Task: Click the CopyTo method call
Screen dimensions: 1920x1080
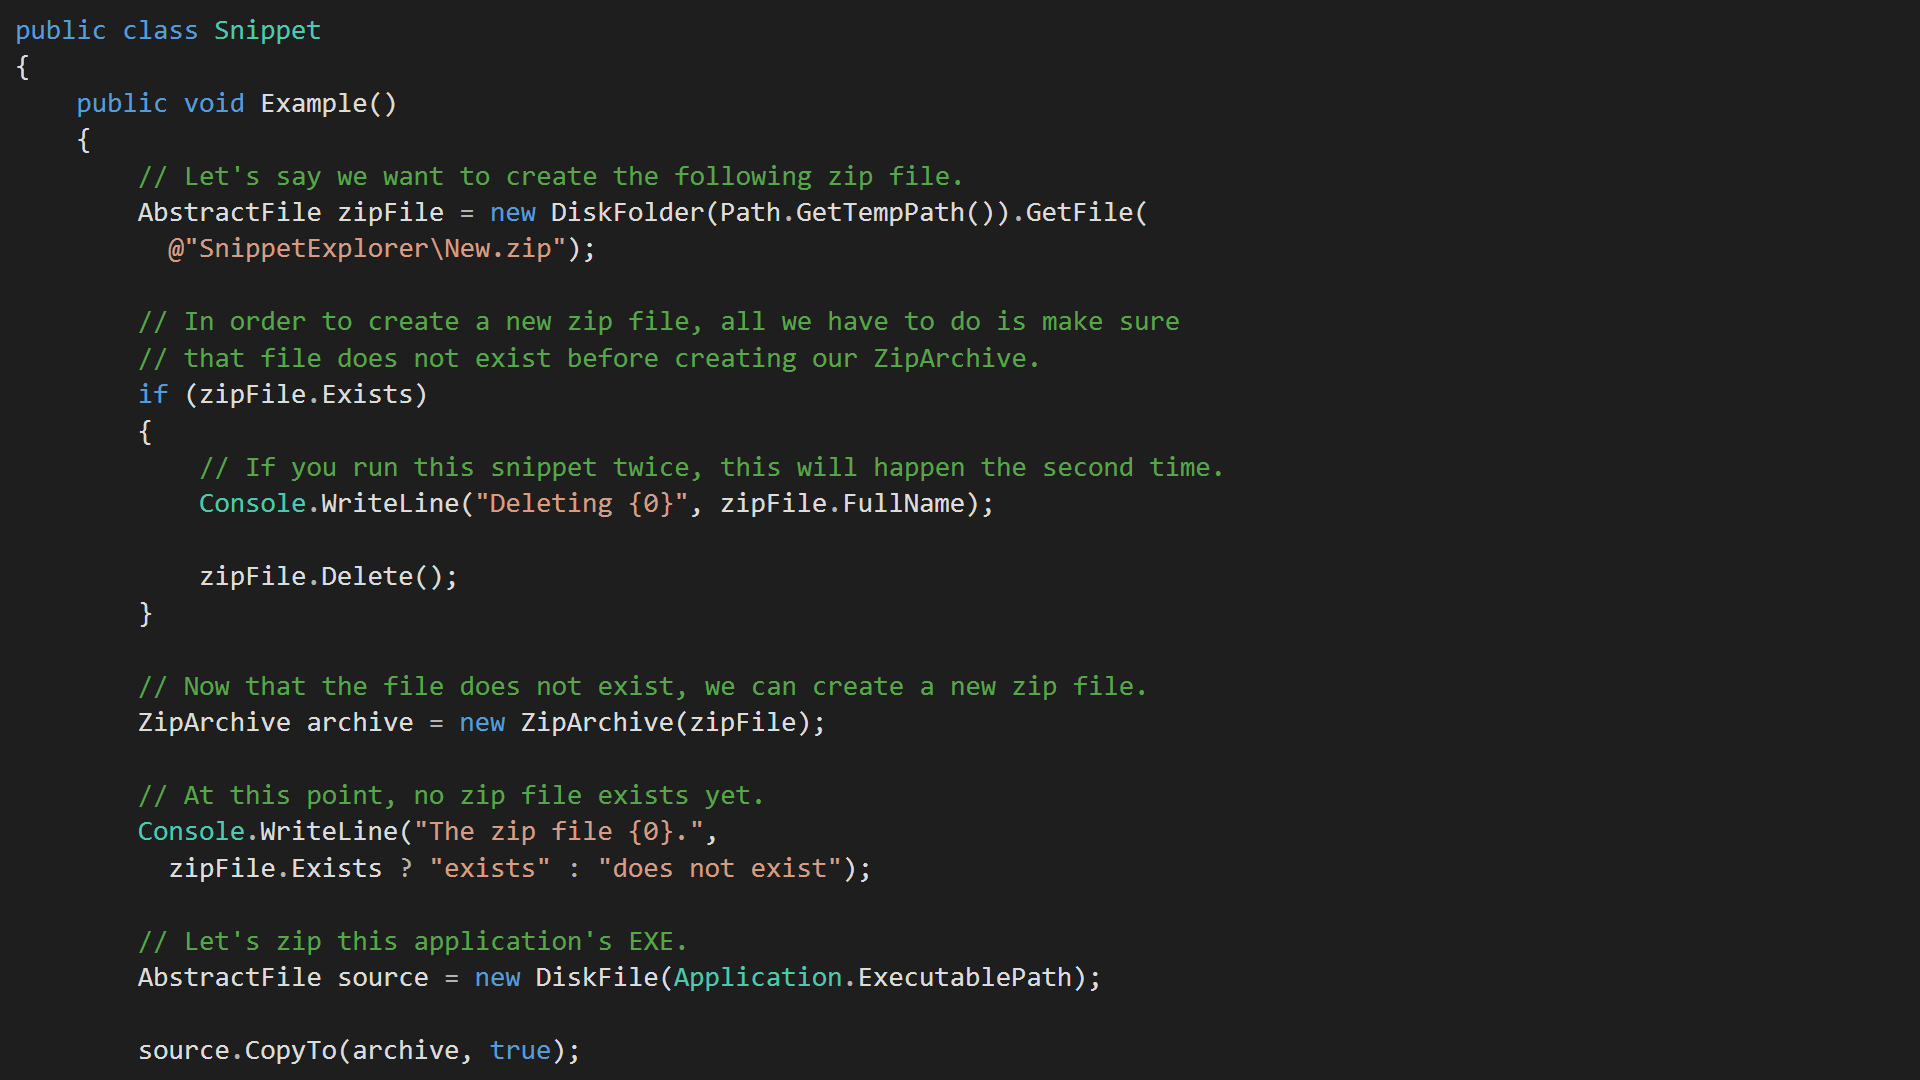Action: pos(290,1051)
